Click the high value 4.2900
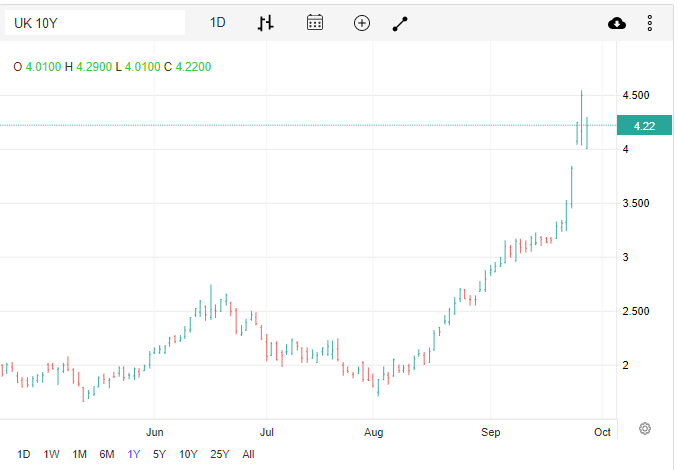678x470 pixels. (94, 67)
